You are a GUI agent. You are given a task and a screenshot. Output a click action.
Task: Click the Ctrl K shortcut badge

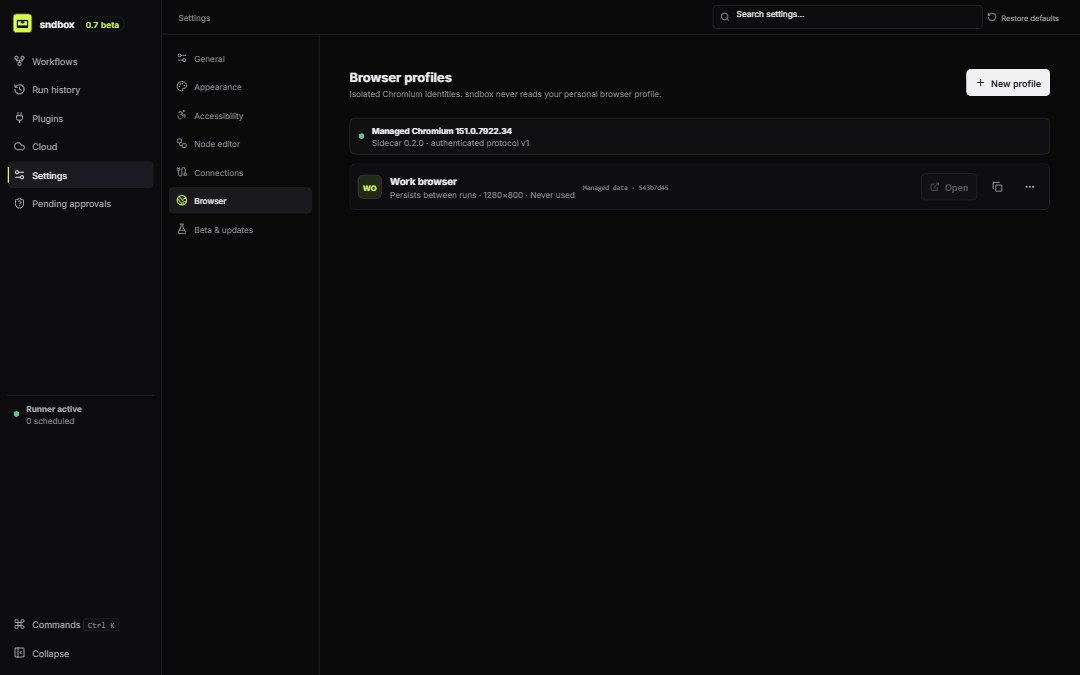click(101, 625)
